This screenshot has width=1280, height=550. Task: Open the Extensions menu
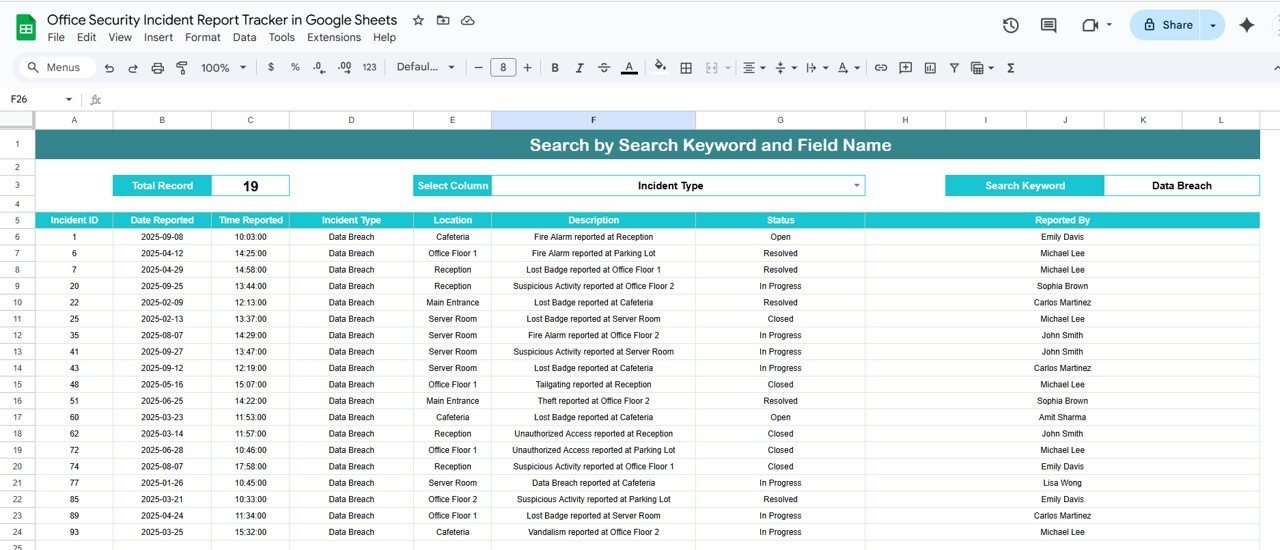334,37
